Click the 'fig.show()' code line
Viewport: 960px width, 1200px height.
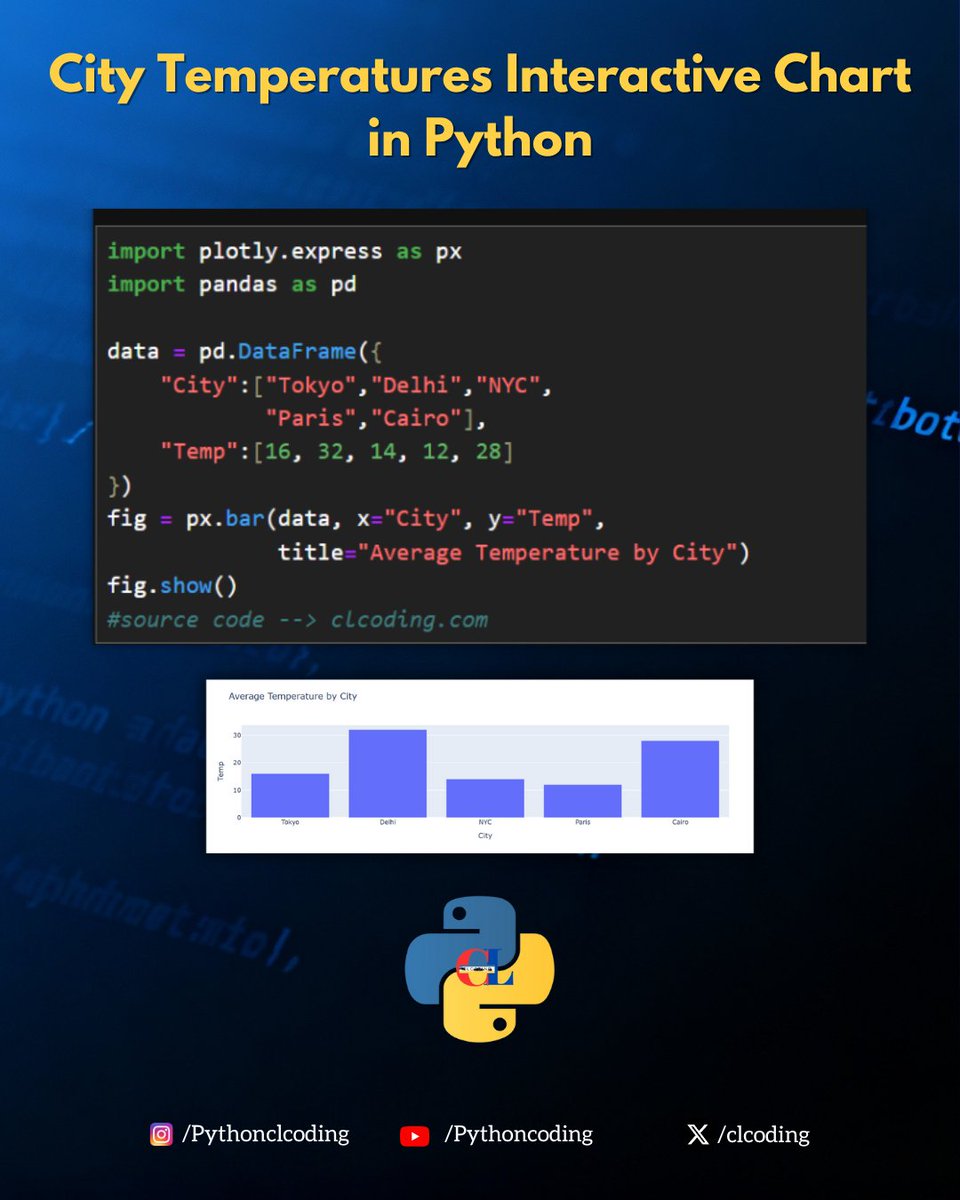click(172, 586)
